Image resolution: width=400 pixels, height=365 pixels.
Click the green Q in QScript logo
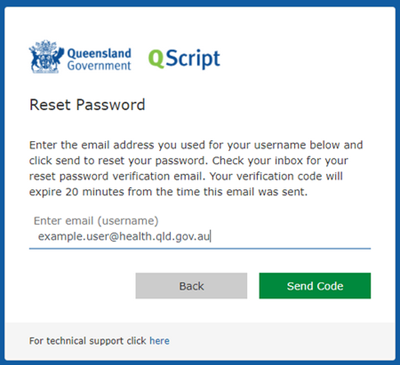click(156, 59)
